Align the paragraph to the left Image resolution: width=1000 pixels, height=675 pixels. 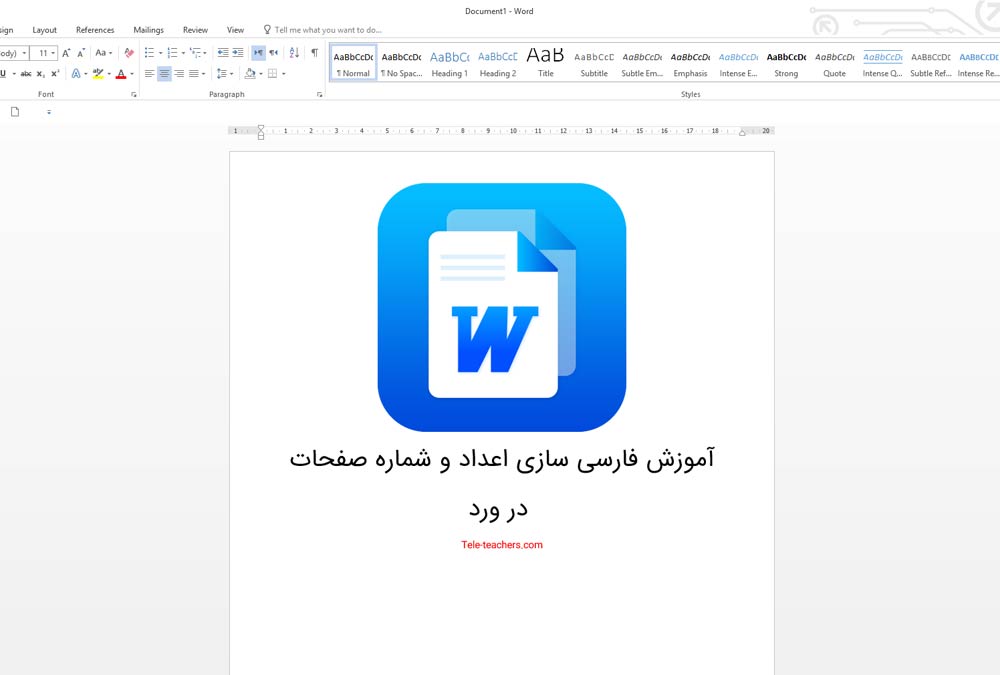[149, 74]
